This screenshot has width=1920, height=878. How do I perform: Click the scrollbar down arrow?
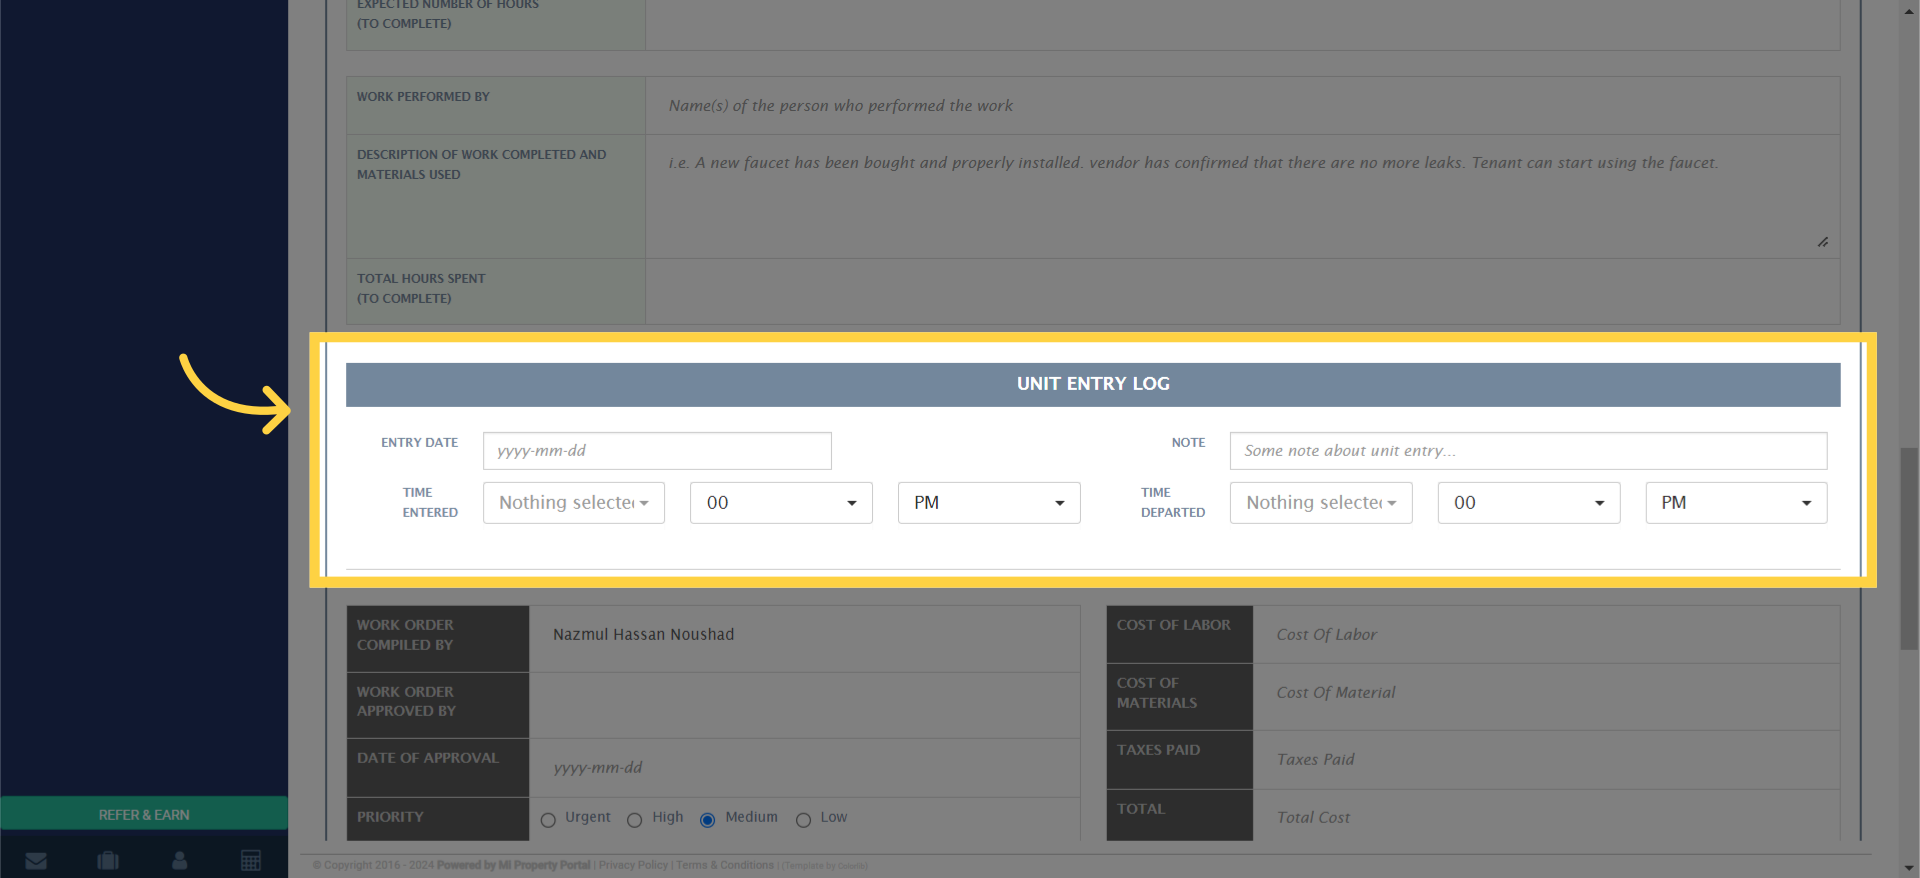coord(1909,868)
